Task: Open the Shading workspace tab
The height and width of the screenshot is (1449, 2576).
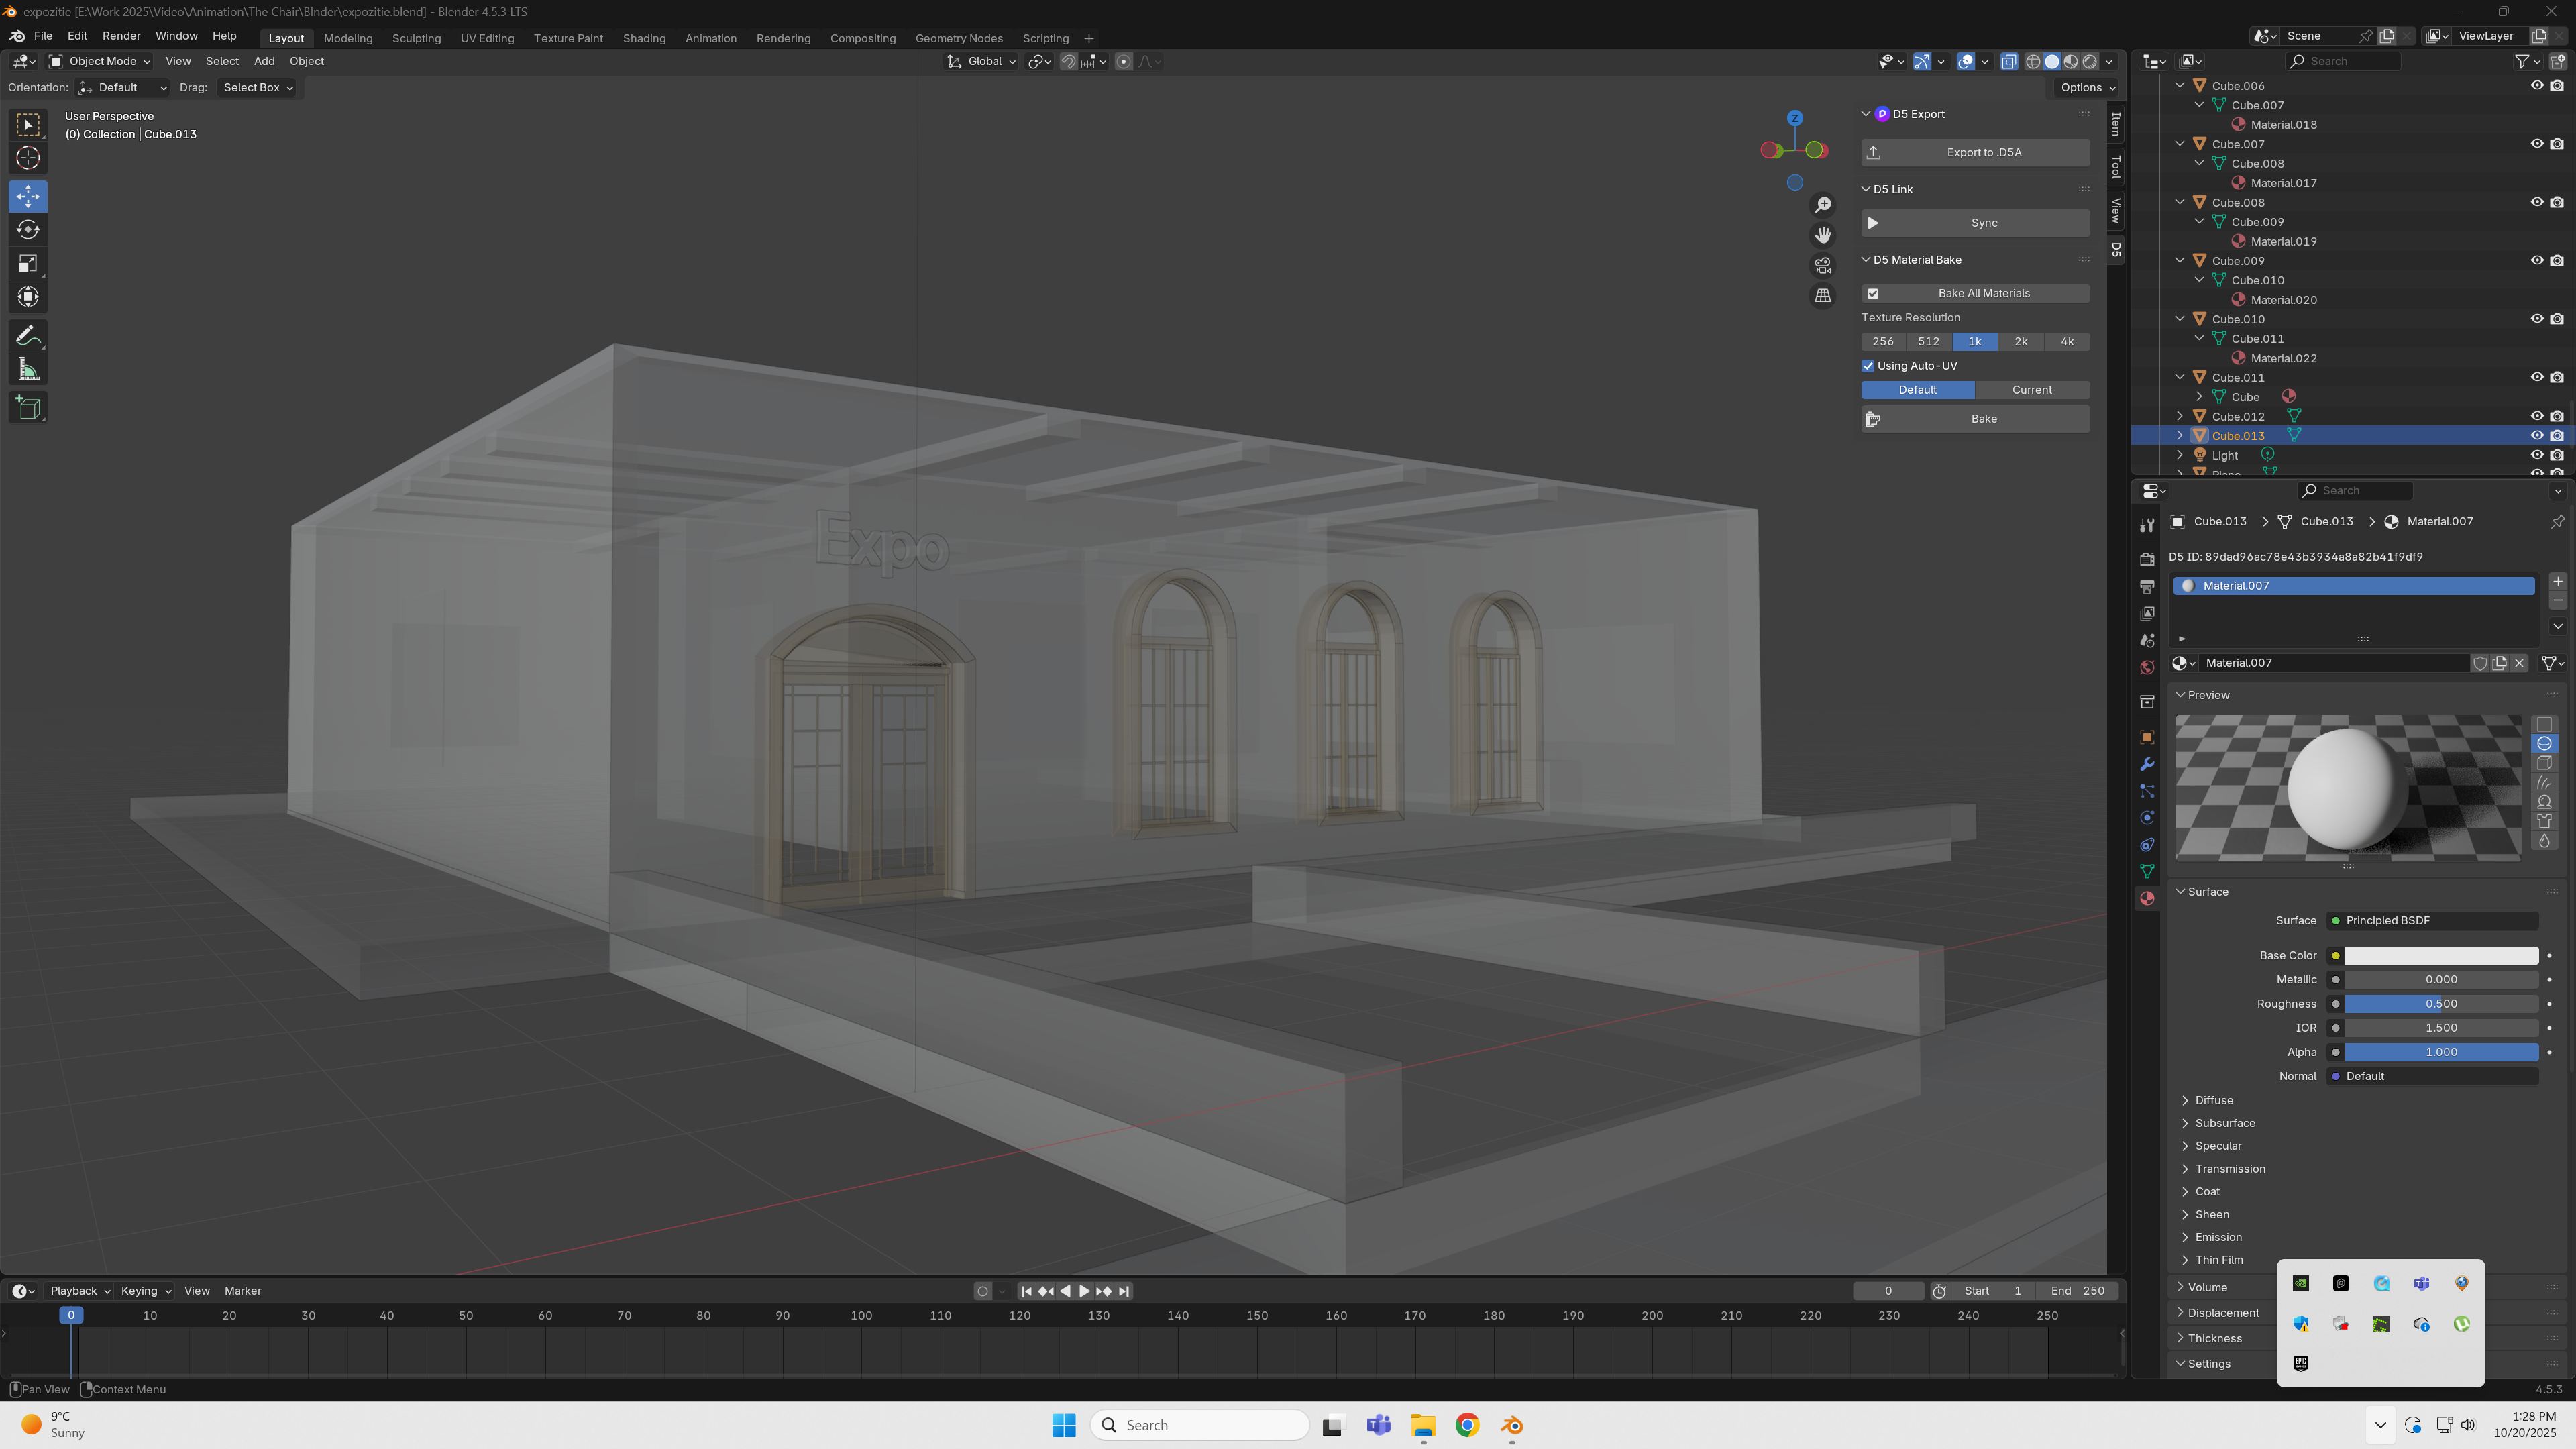Action: pyautogui.click(x=643, y=38)
